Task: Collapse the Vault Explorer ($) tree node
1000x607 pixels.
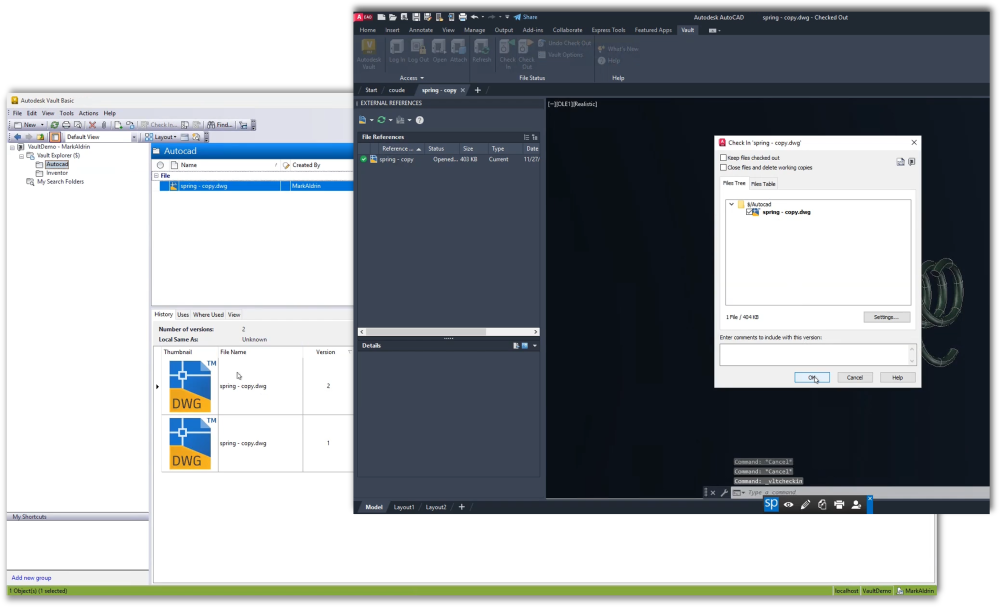Action: 21,156
